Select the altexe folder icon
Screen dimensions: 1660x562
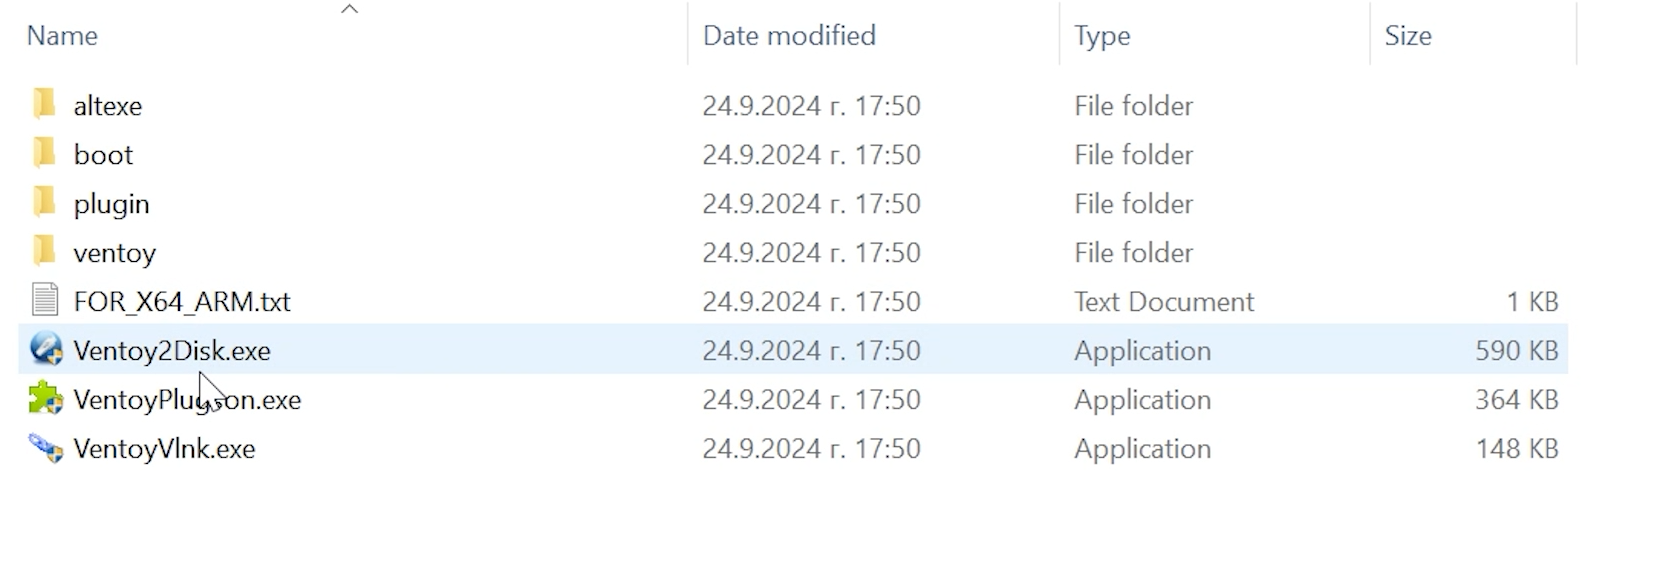coord(44,104)
